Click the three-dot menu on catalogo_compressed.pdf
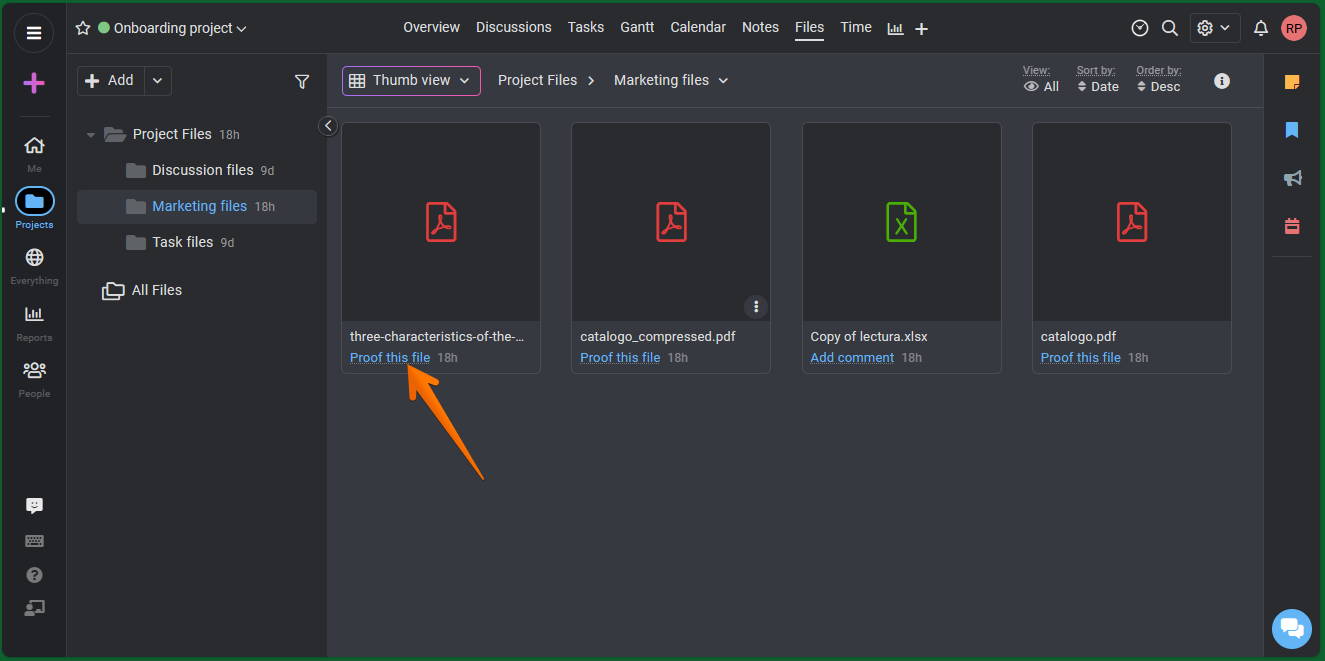 click(756, 306)
